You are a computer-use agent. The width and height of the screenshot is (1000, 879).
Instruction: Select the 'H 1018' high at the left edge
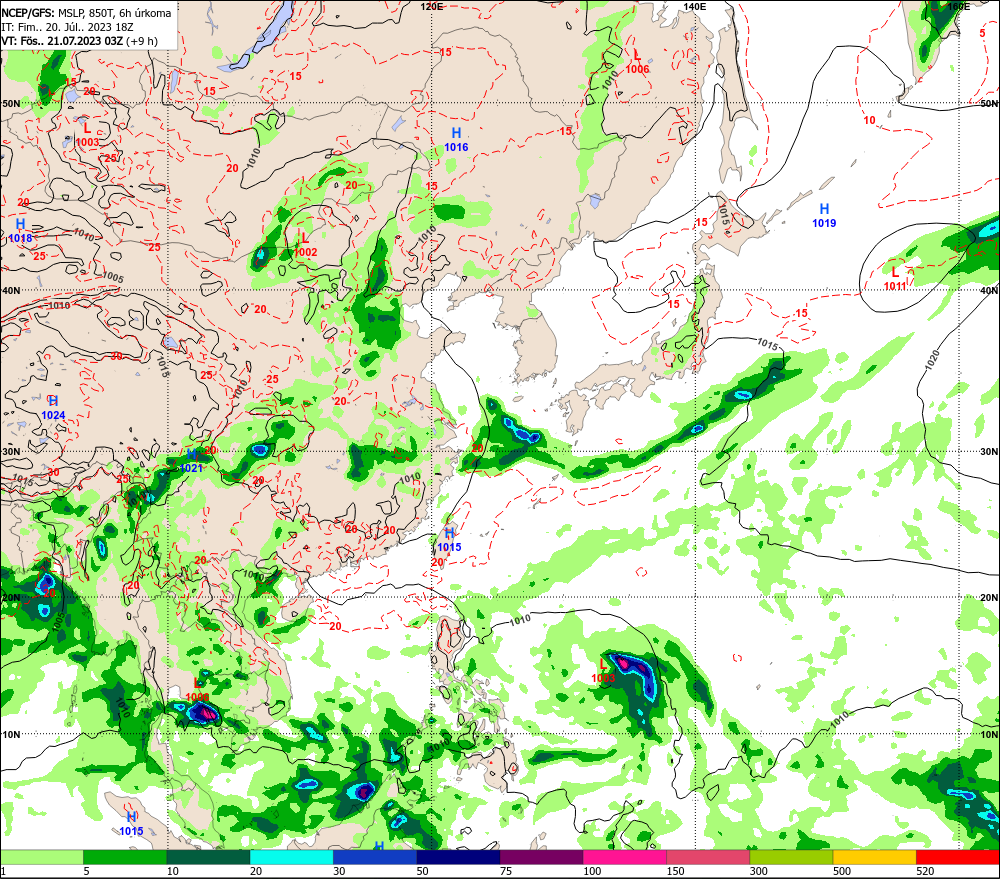tap(20, 230)
